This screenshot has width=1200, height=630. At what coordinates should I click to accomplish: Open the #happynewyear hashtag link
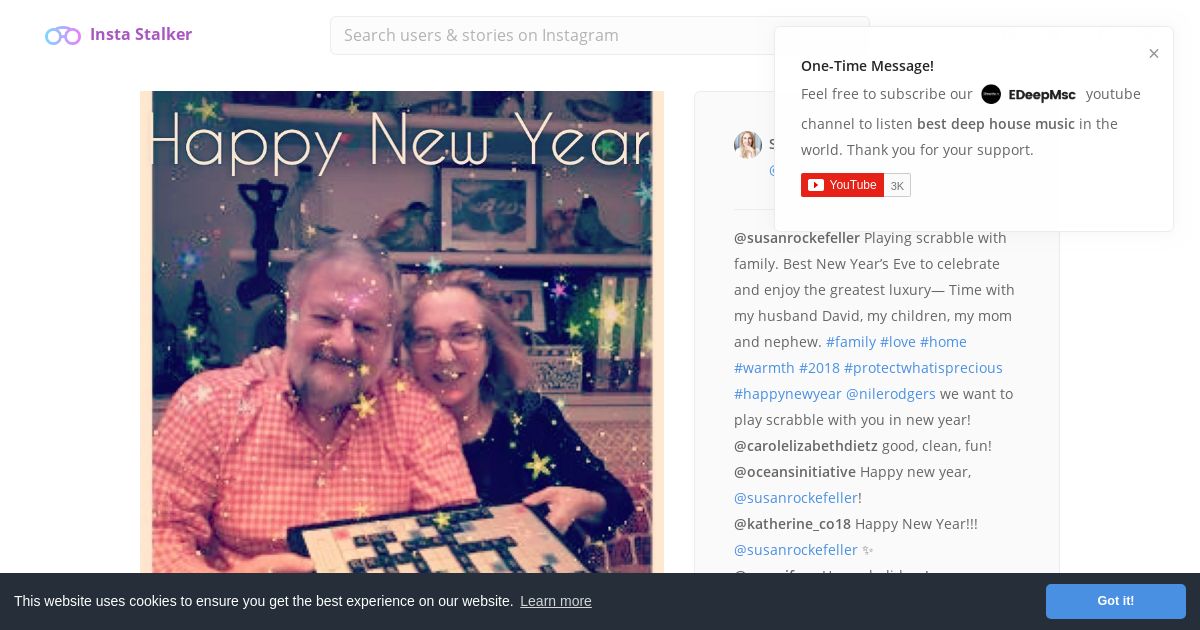click(788, 394)
